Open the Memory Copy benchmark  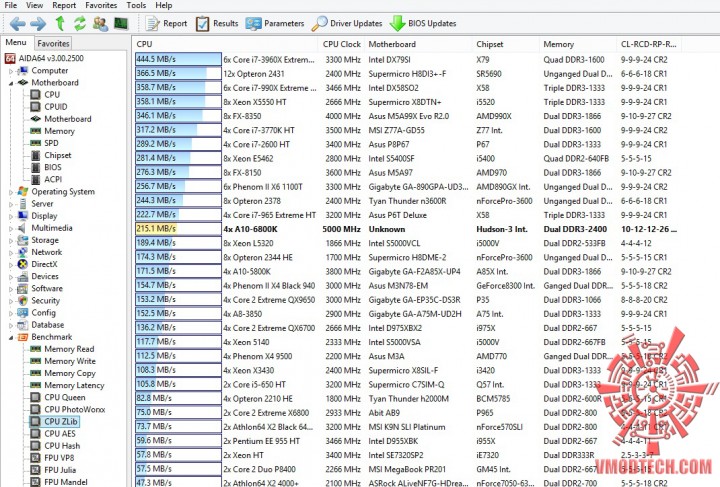pos(70,373)
